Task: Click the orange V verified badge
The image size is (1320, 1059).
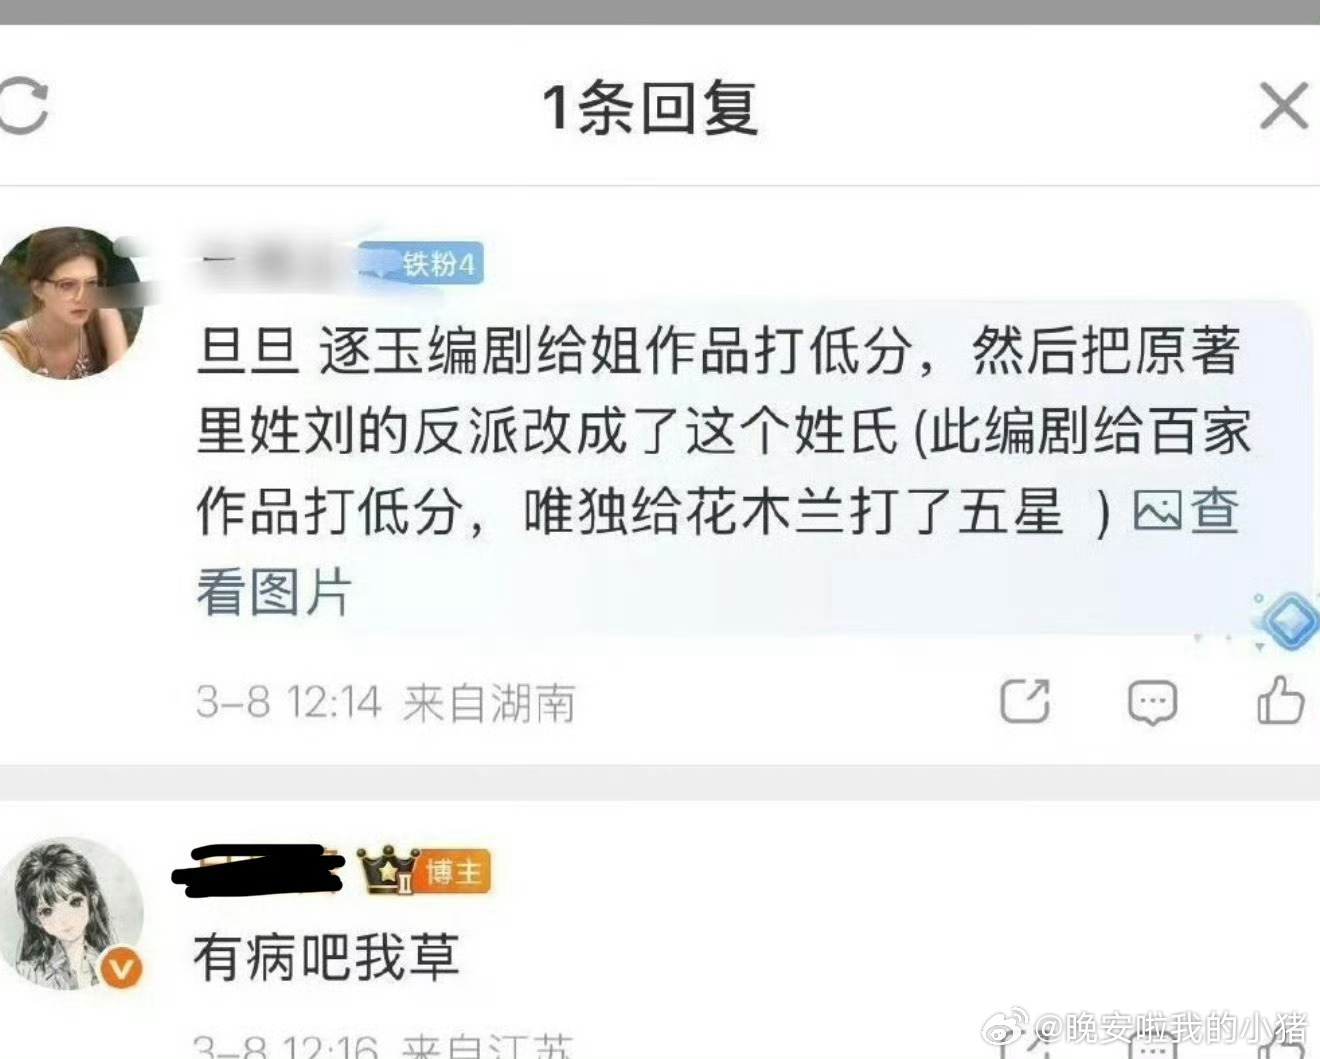Action: (121, 968)
